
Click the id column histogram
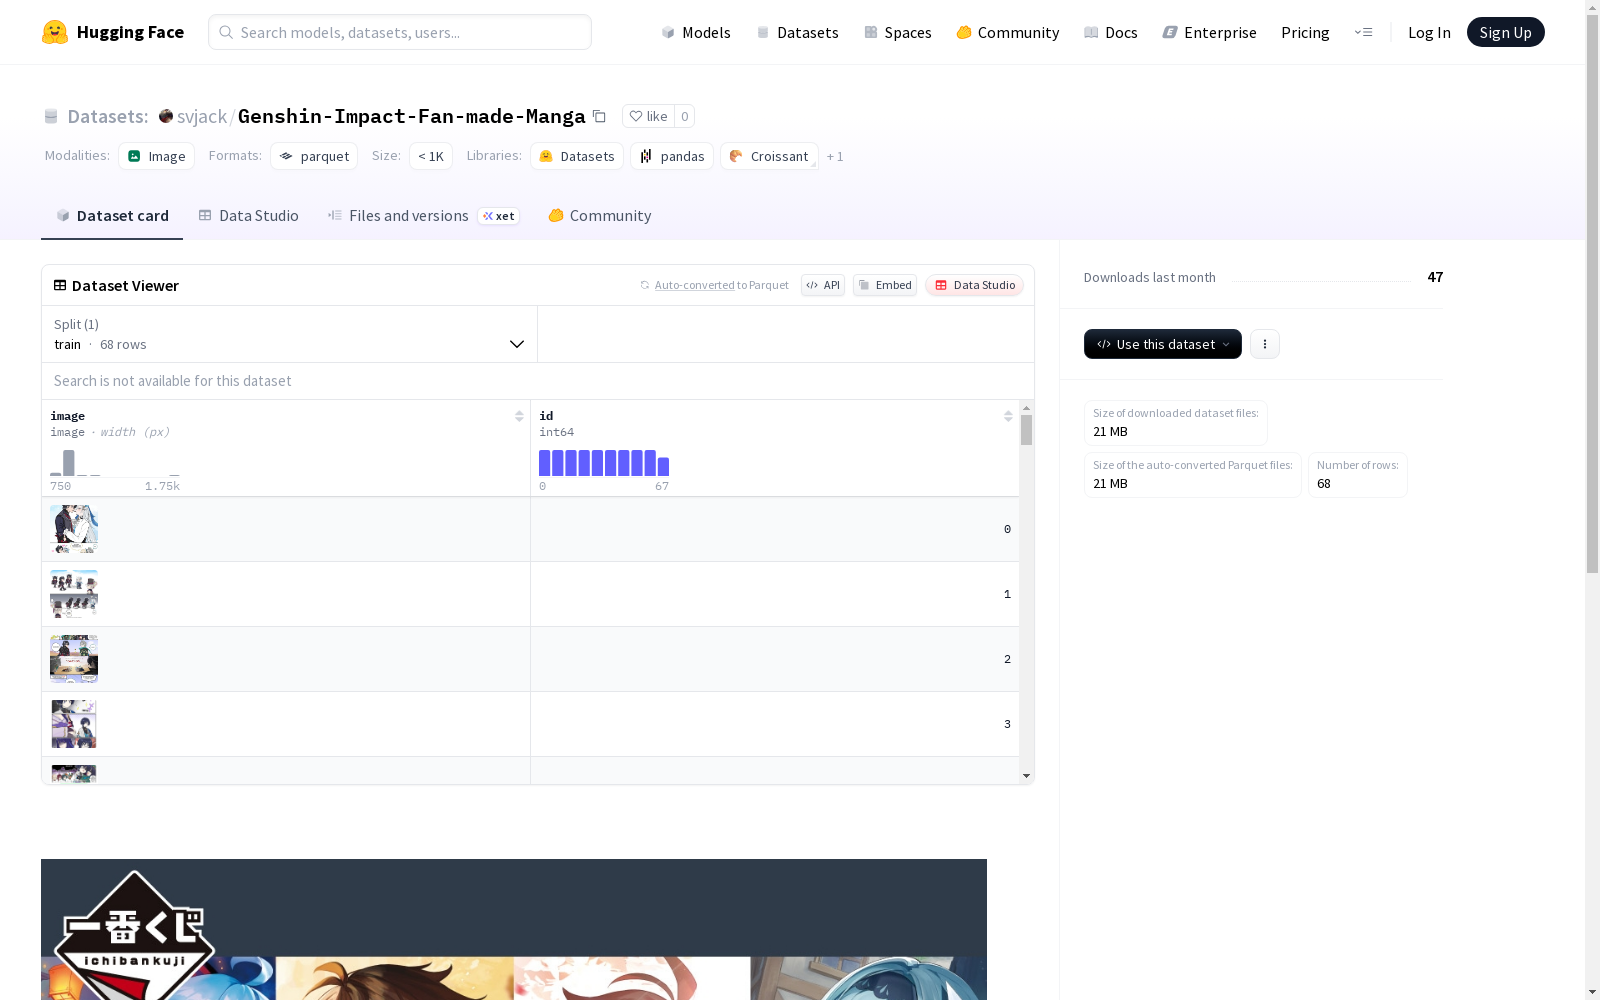pyautogui.click(x=604, y=463)
